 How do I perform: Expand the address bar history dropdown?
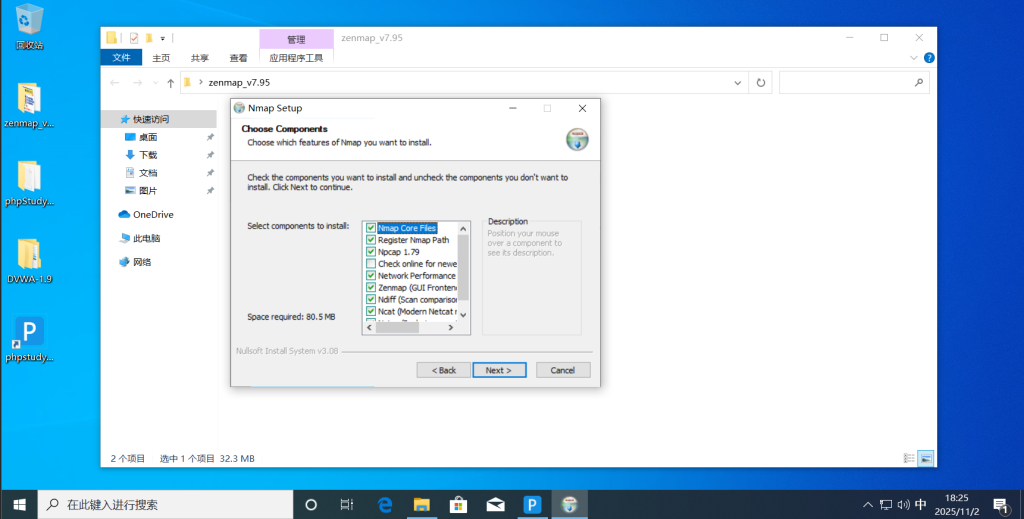738,83
